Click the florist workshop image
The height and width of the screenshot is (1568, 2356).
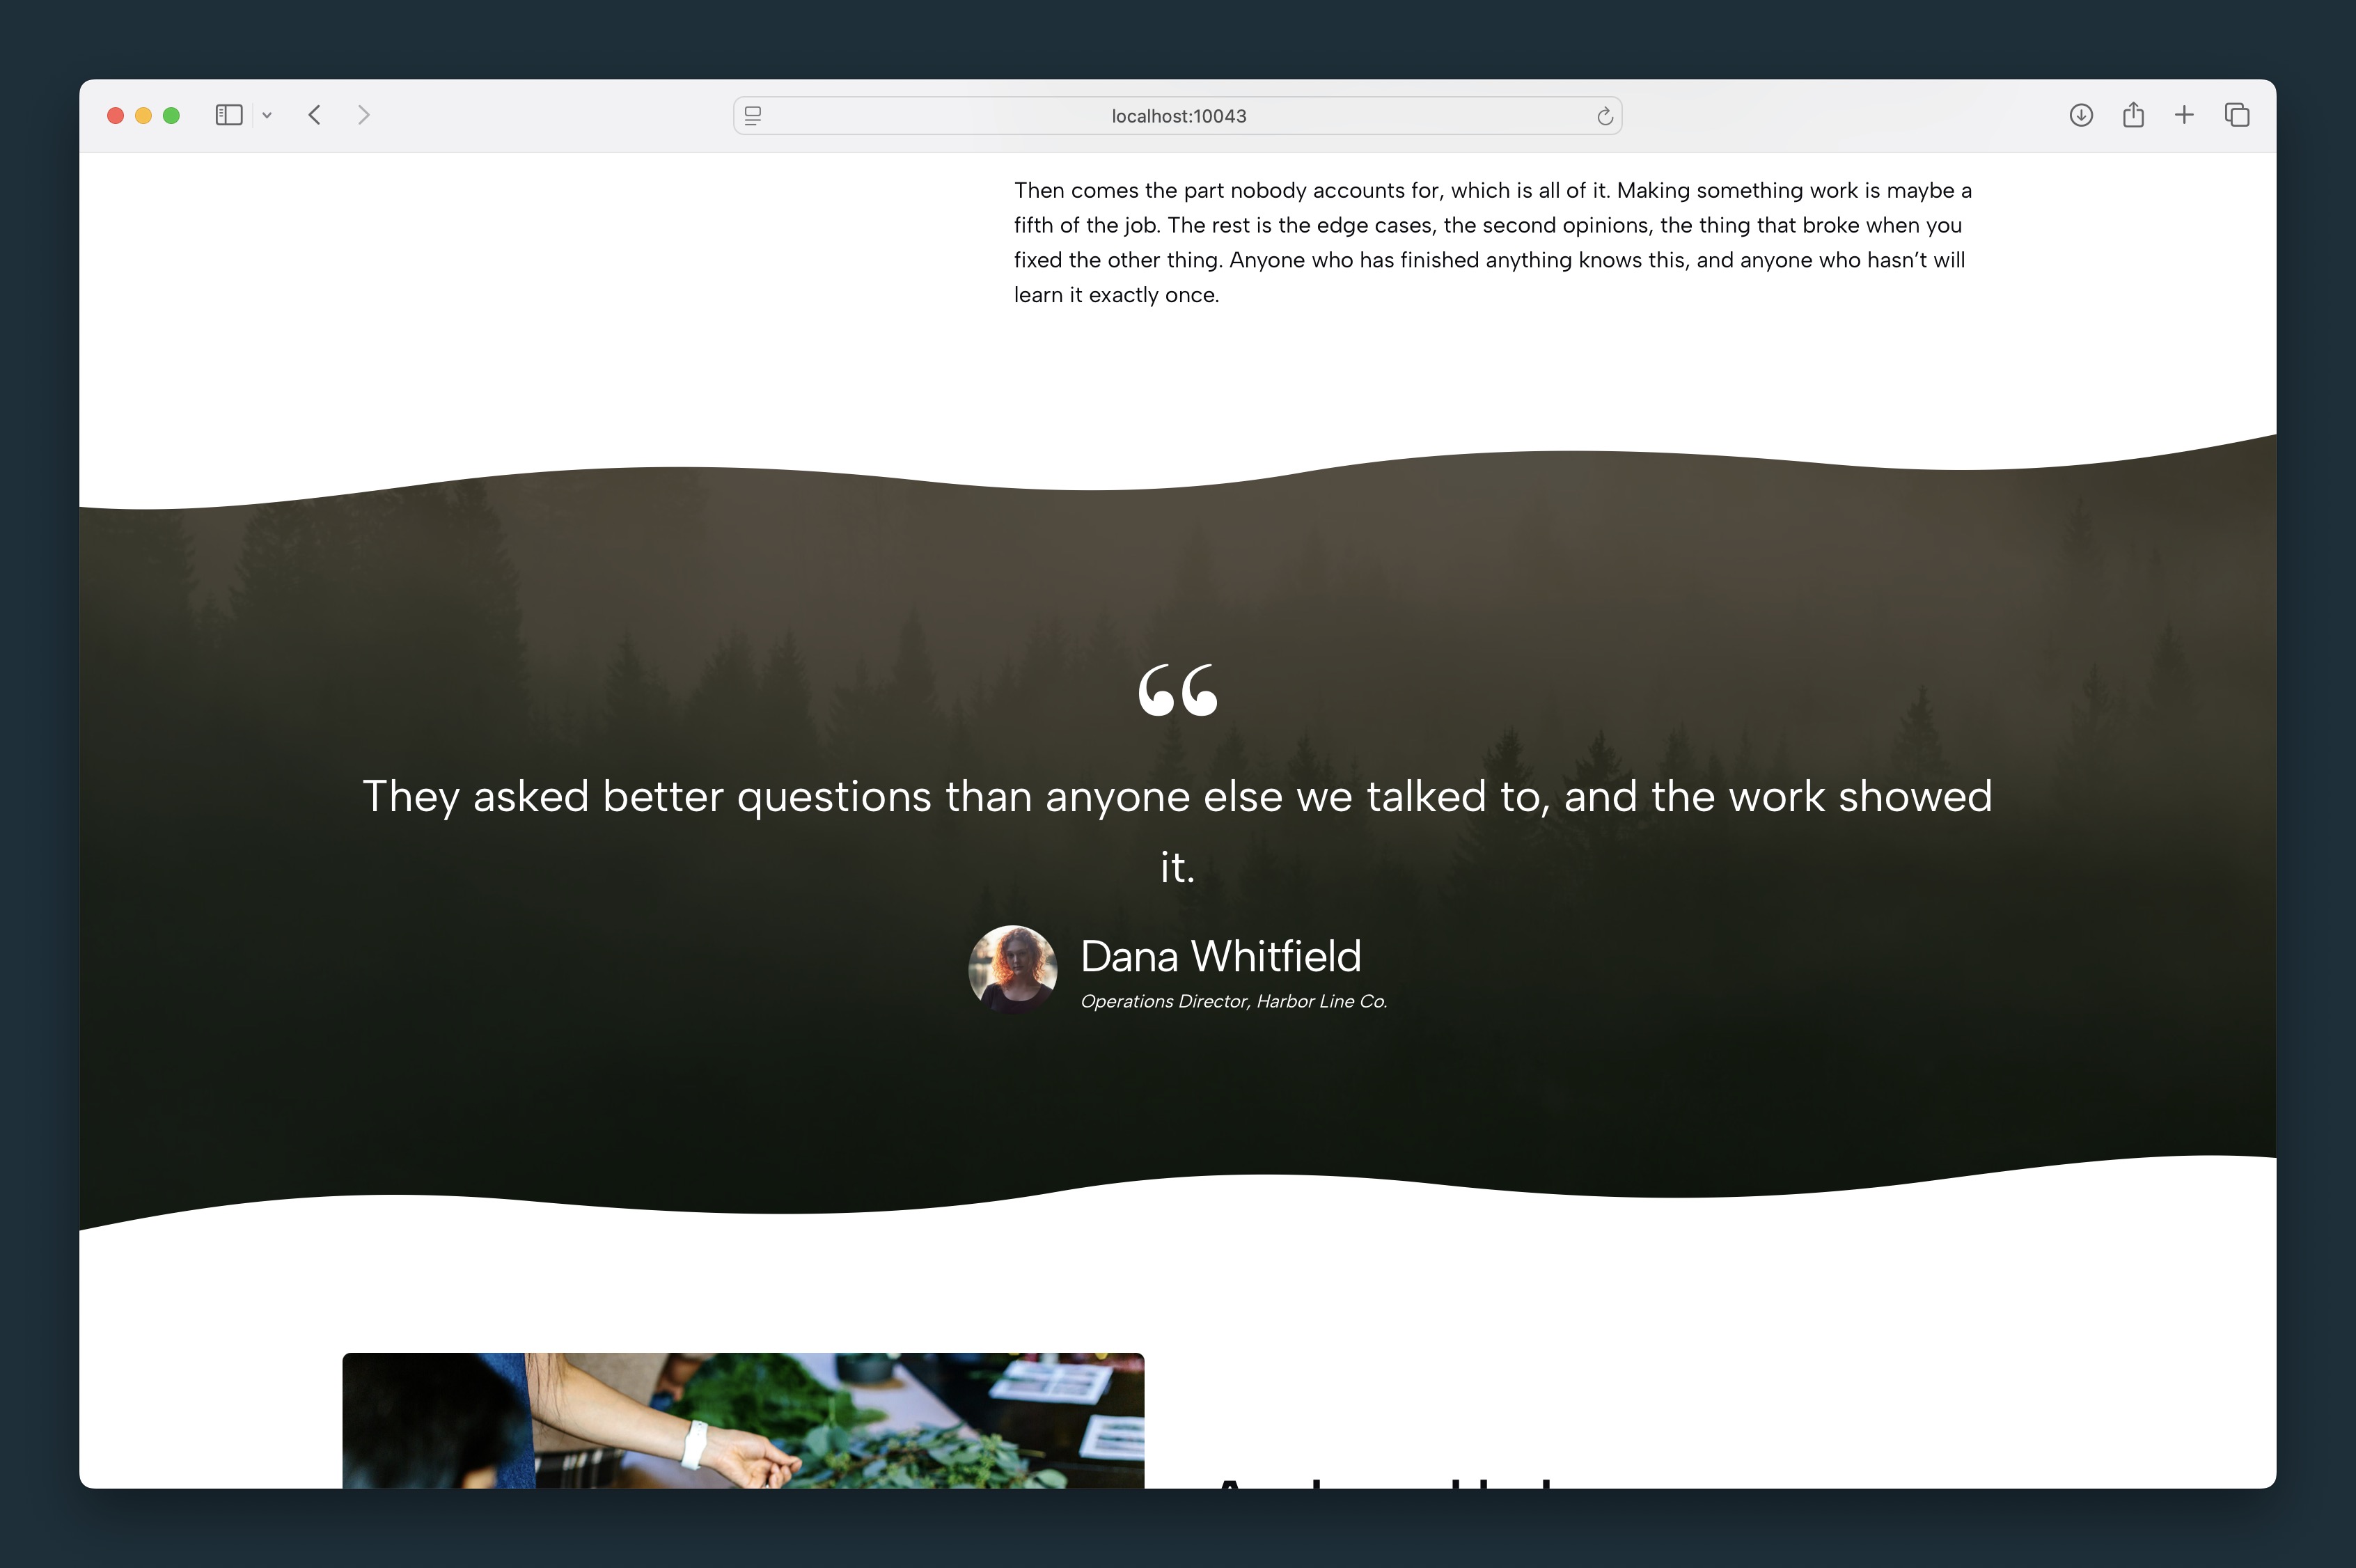coord(743,1420)
